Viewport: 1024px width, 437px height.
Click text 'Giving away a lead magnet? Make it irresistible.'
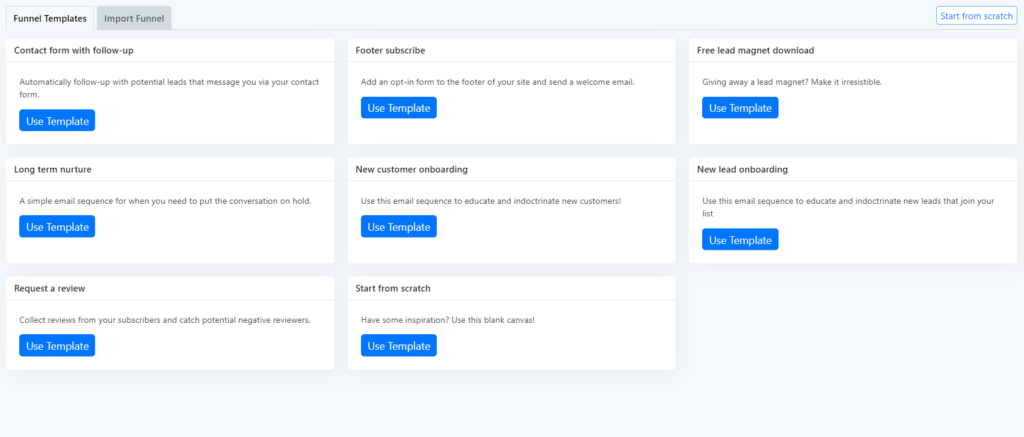click(x=792, y=82)
